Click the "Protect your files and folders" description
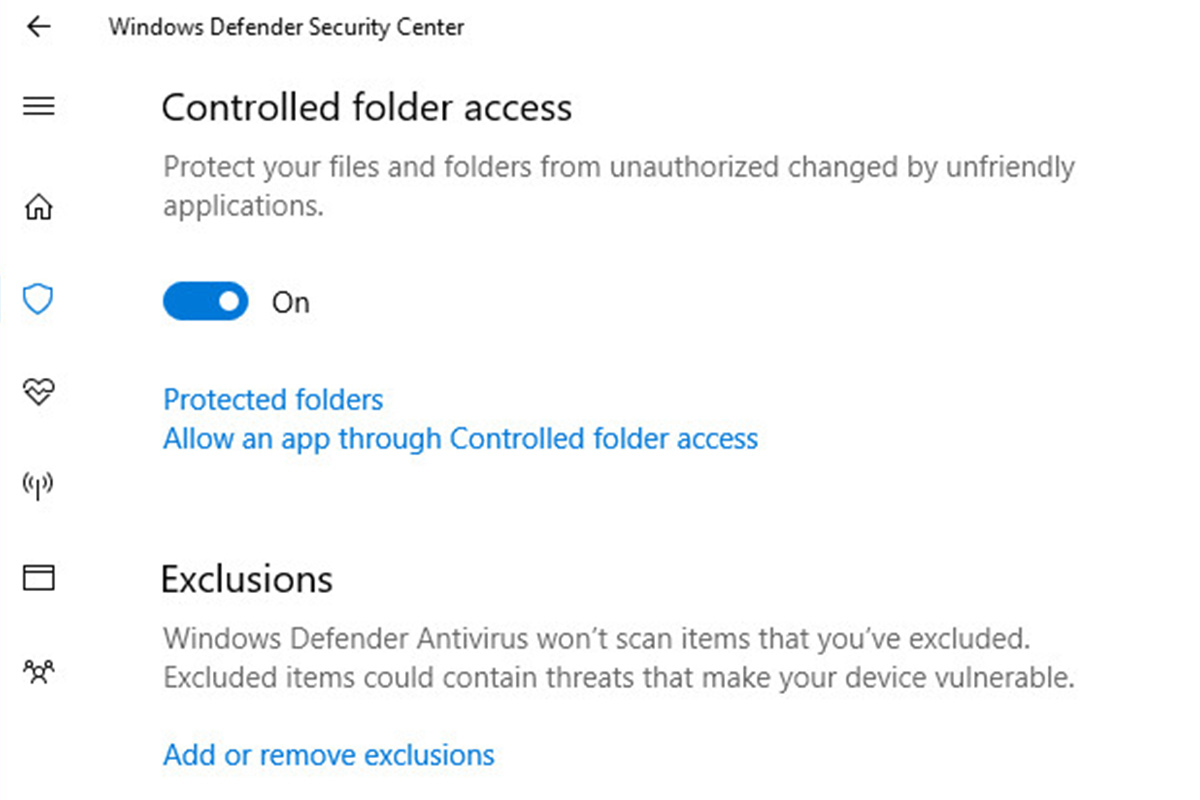Viewport: 1200px width, 800px height. coord(618,167)
